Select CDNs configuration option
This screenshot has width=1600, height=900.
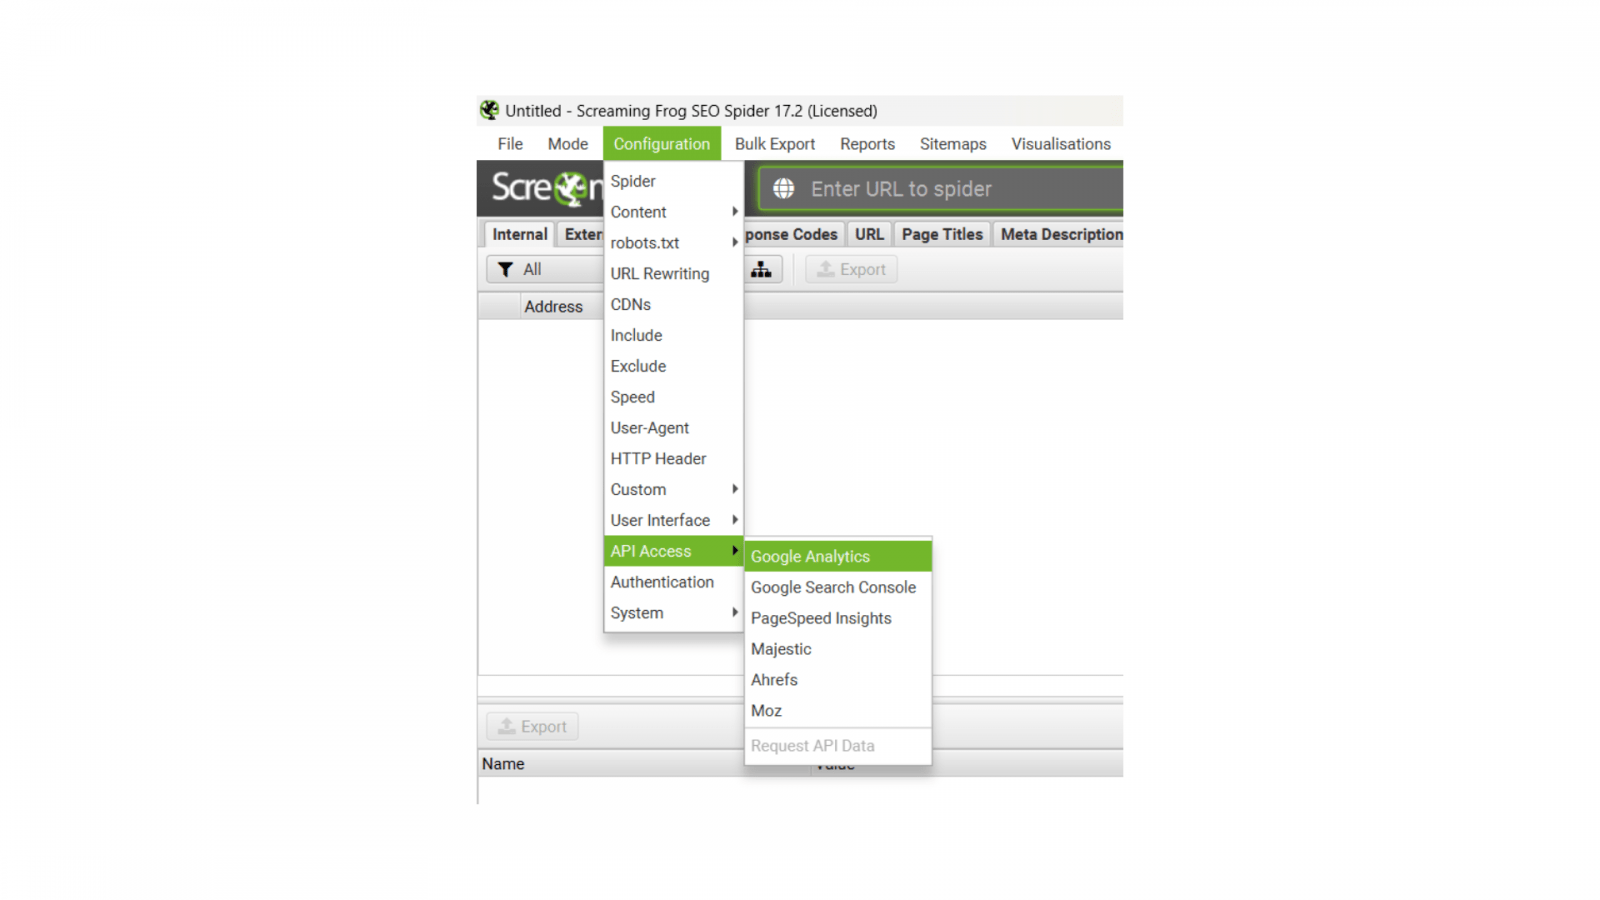click(673, 305)
